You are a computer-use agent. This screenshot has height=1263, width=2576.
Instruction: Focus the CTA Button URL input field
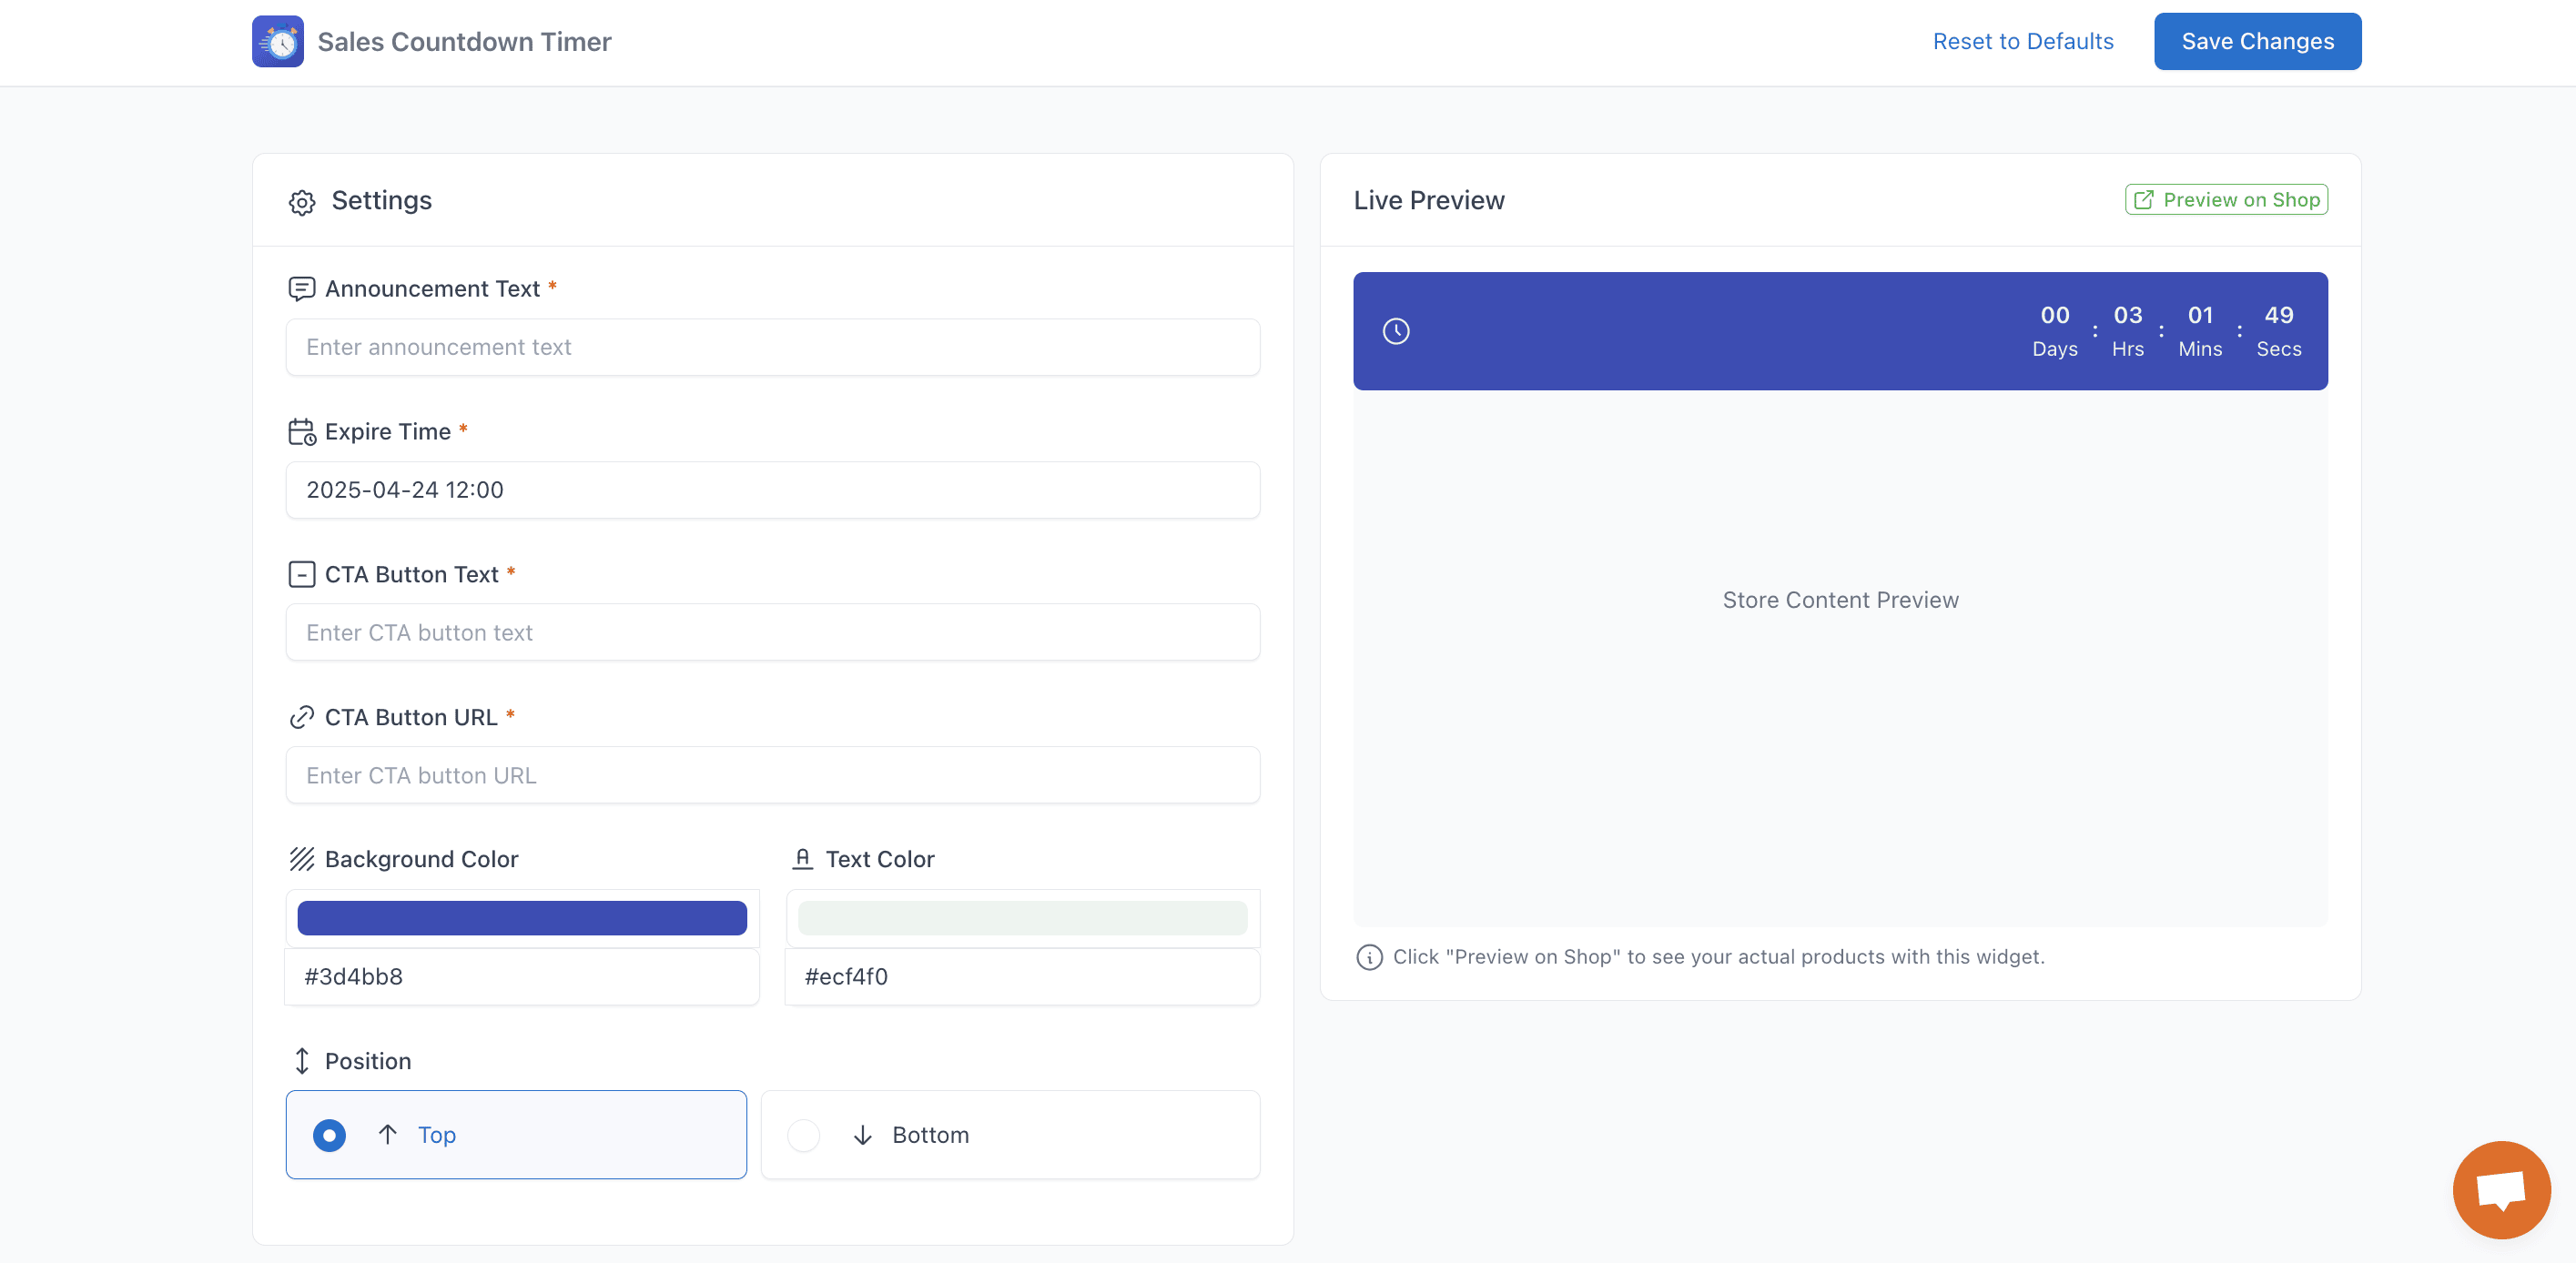click(772, 775)
